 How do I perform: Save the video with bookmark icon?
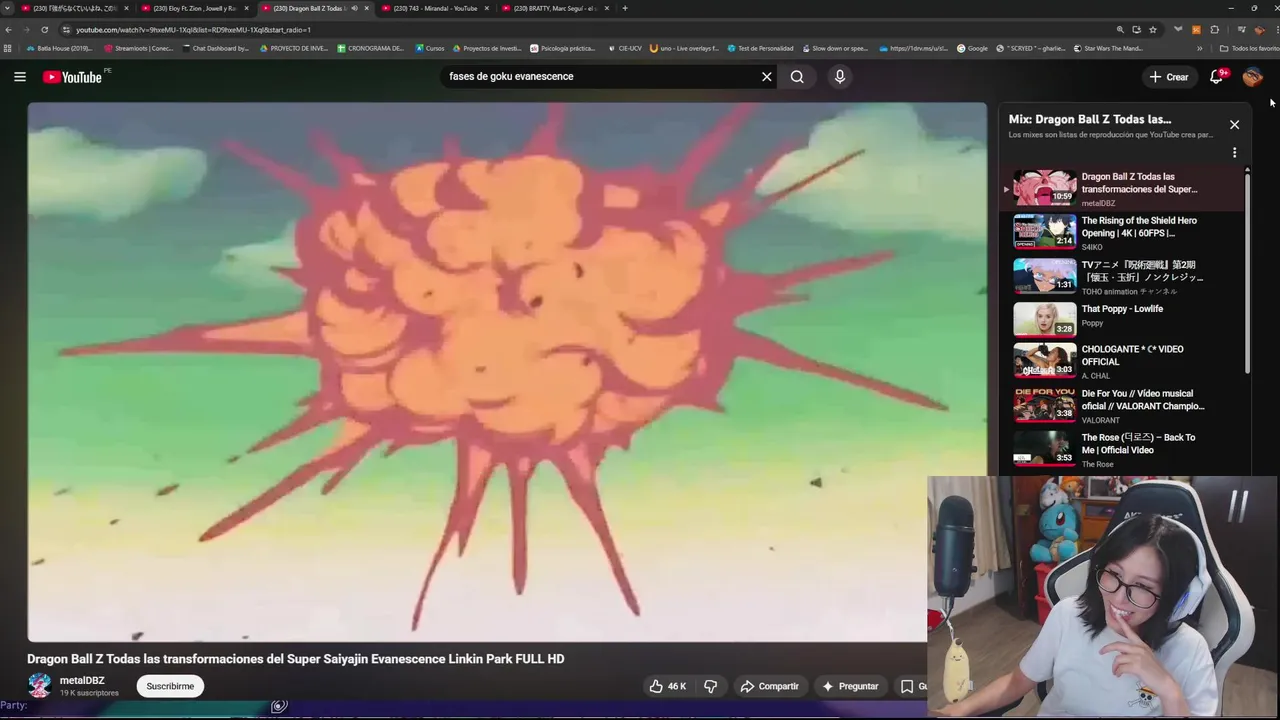click(907, 686)
